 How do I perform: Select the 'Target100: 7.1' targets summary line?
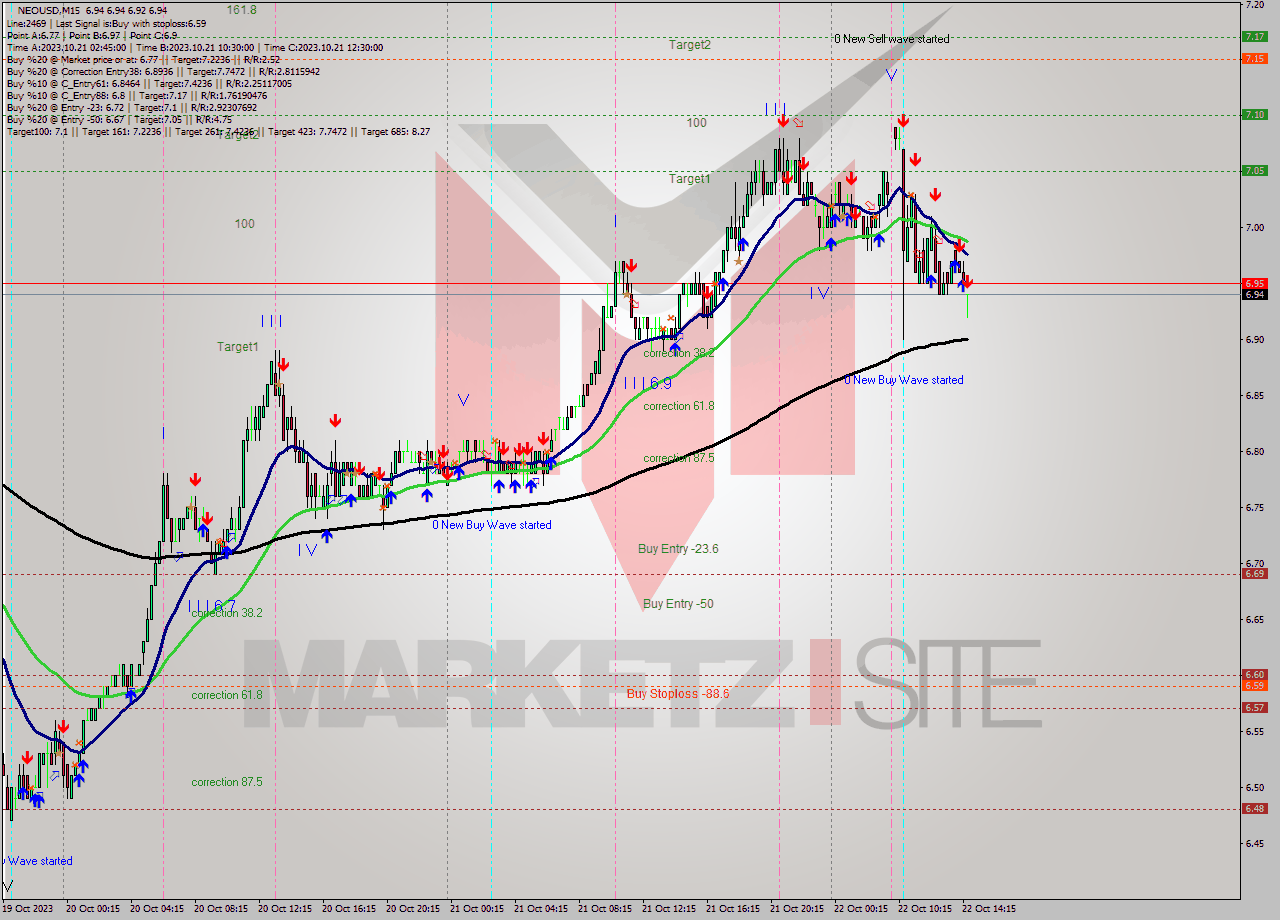[218, 132]
